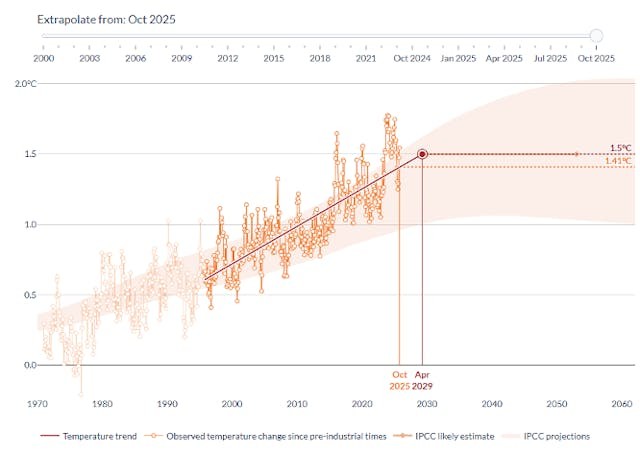Screen dimensions: 640x454
Task: Click the slider handle at Oct 2025
Action: tap(596, 36)
